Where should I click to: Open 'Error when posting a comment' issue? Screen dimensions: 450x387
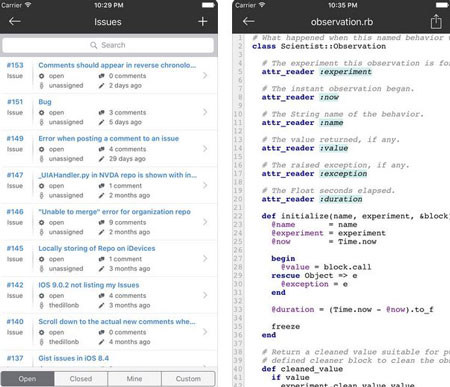(x=109, y=139)
